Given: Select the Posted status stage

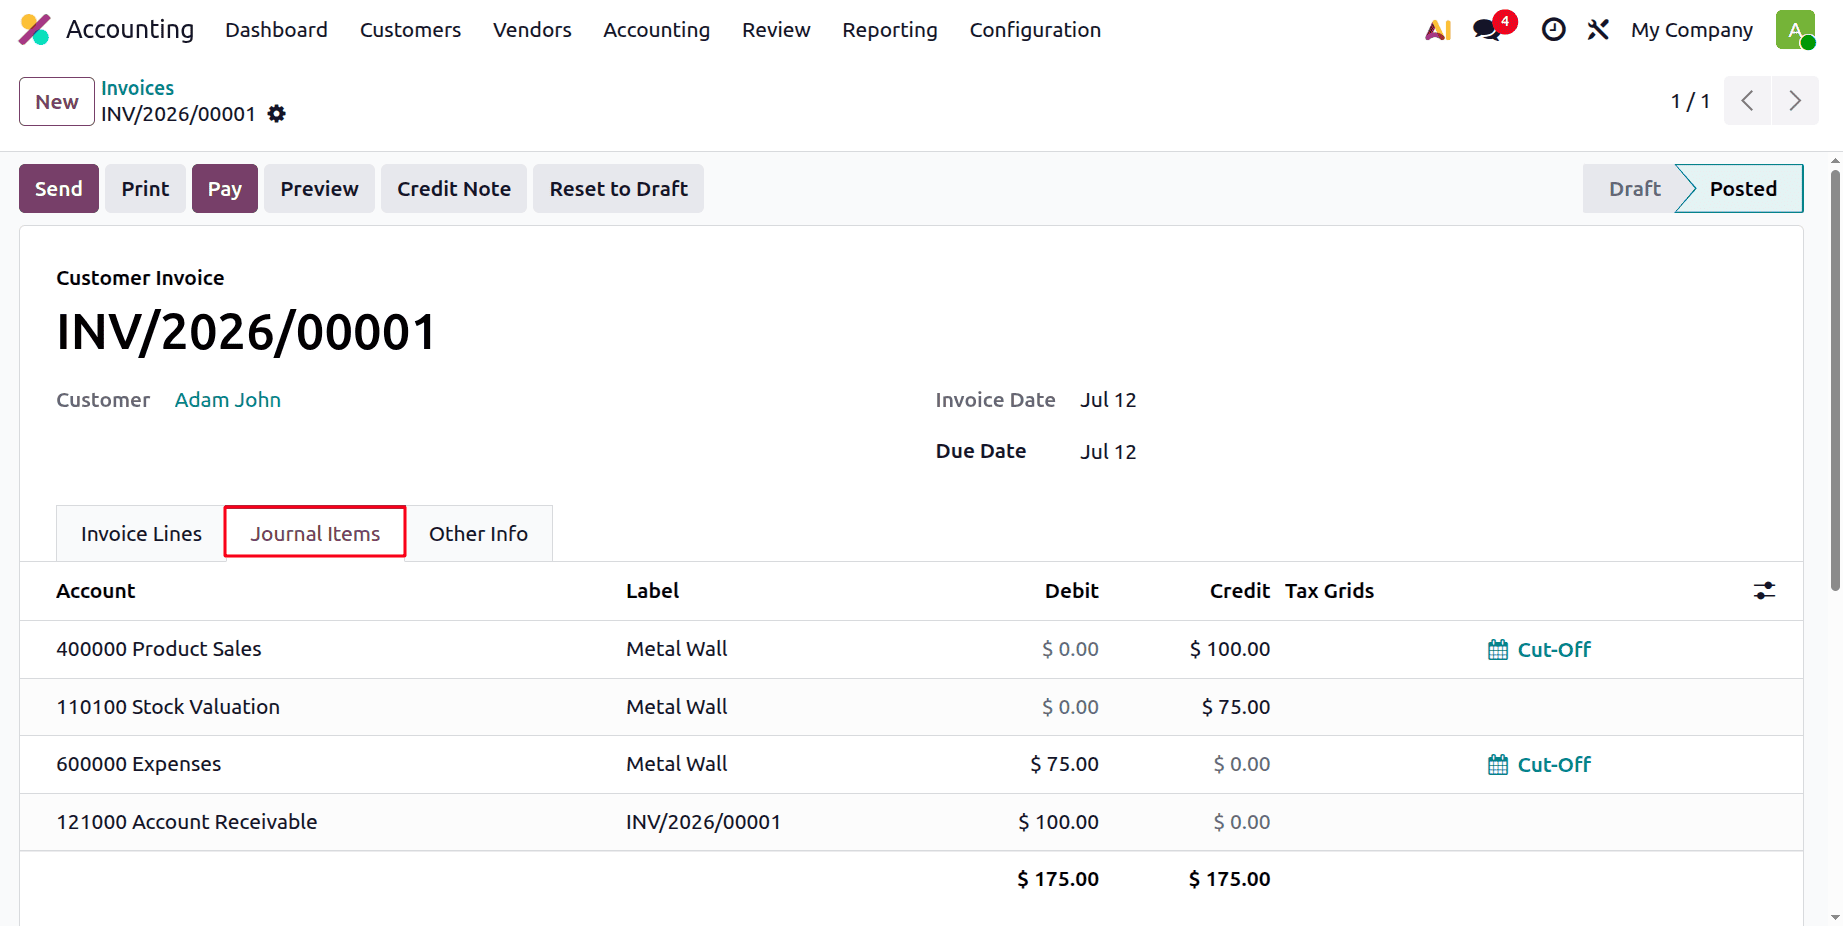Looking at the screenshot, I should tap(1743, 189).
